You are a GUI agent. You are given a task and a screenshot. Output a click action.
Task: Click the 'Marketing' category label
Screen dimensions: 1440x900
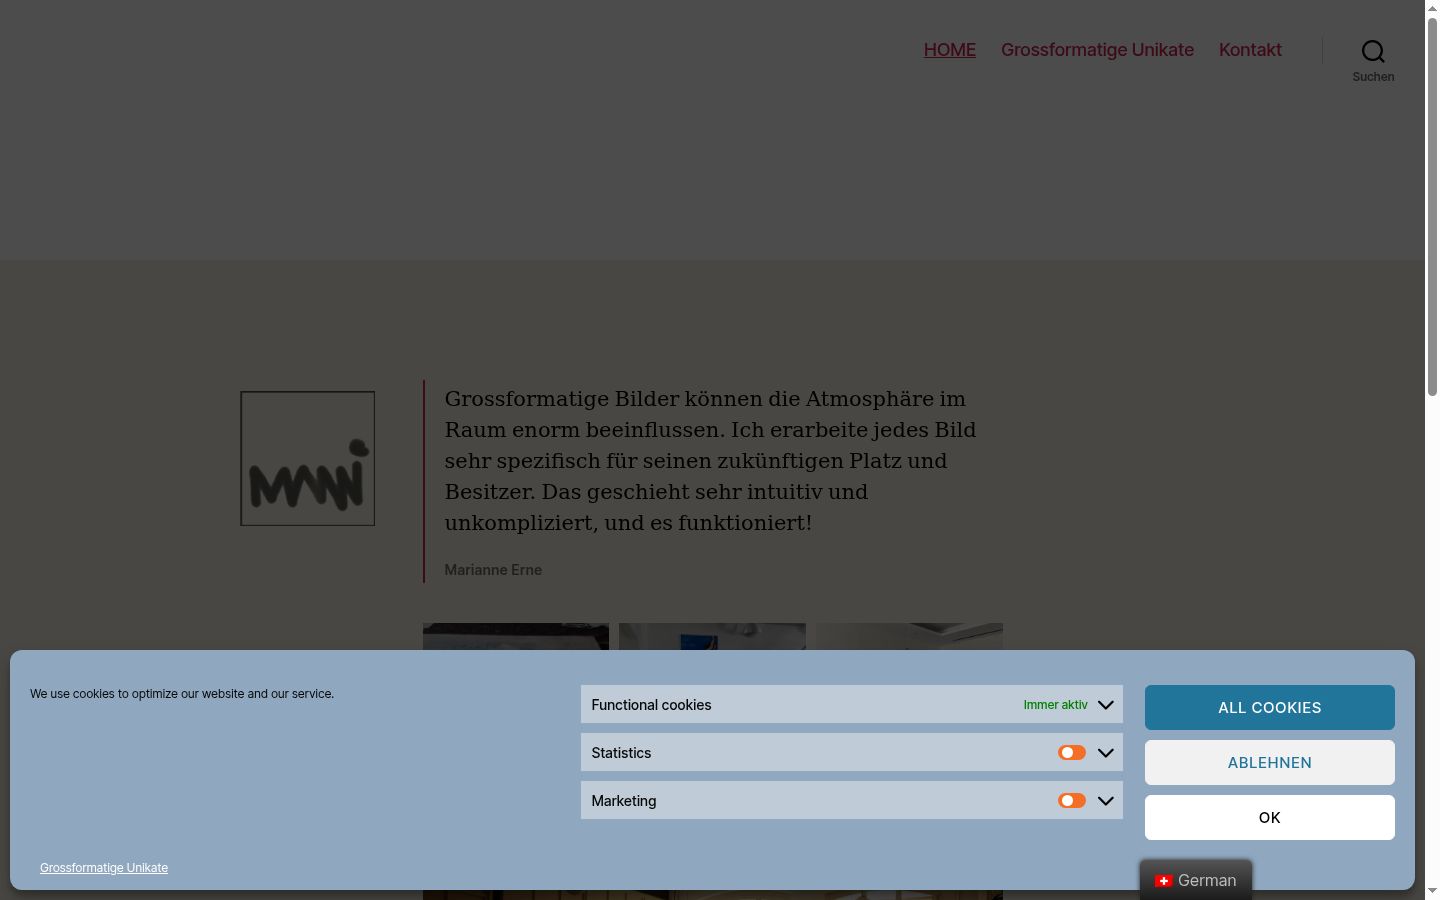click(x=624, y=801)
